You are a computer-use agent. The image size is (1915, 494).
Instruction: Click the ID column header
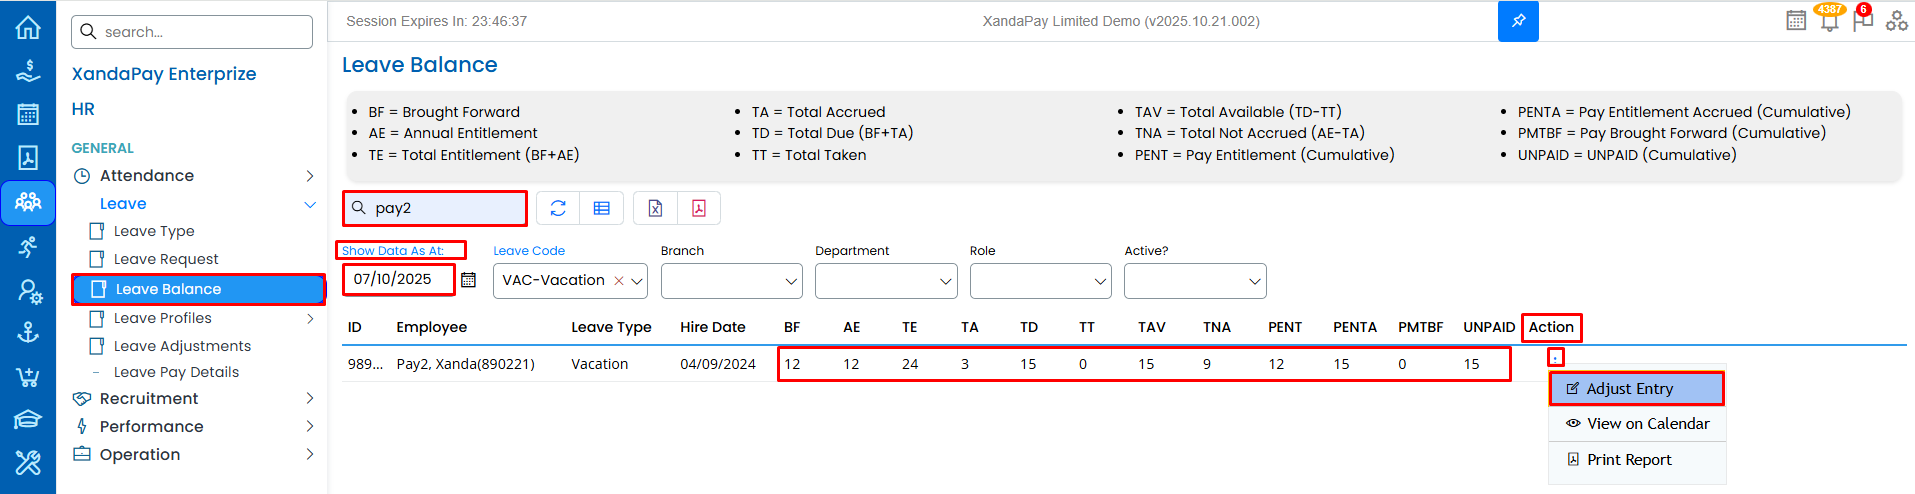[355, 327]
